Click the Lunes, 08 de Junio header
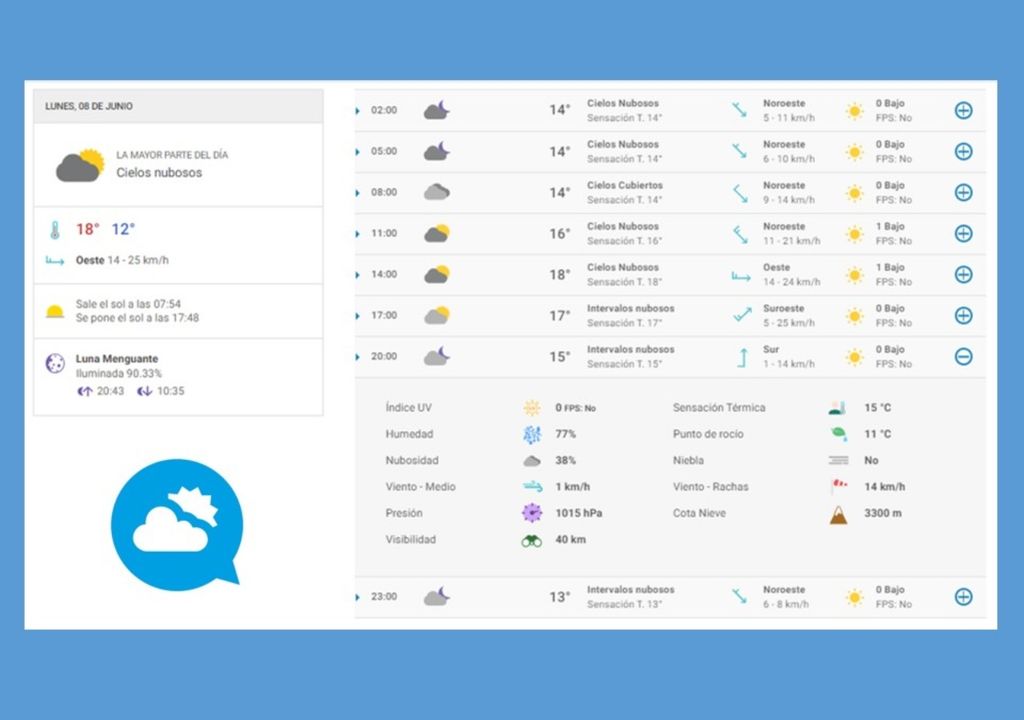Viewport: 1024px width, 720px height. (89, 106)
